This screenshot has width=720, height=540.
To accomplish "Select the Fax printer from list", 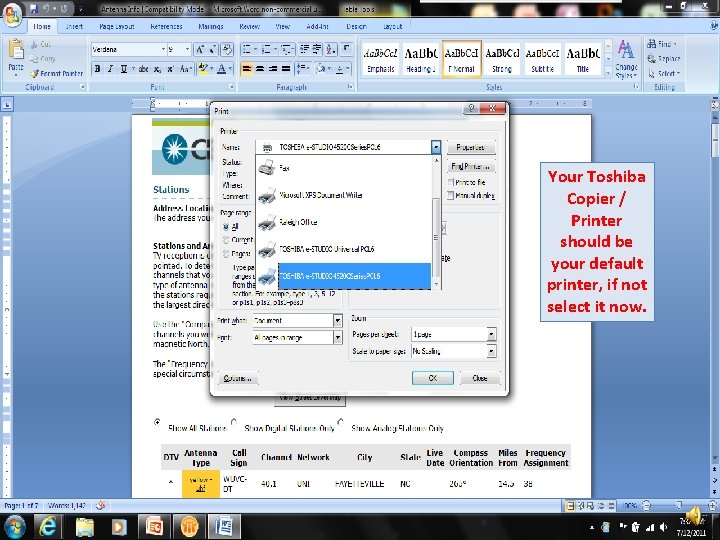I will [344, 168].
